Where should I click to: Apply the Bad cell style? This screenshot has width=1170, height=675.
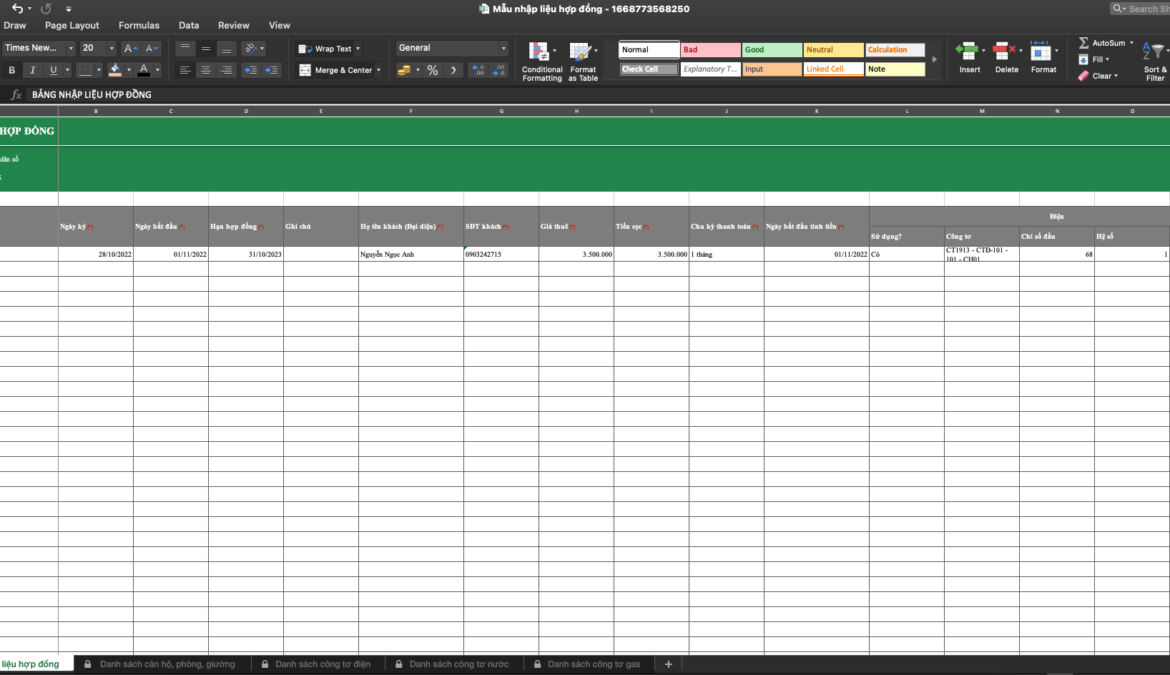point(710,50)
